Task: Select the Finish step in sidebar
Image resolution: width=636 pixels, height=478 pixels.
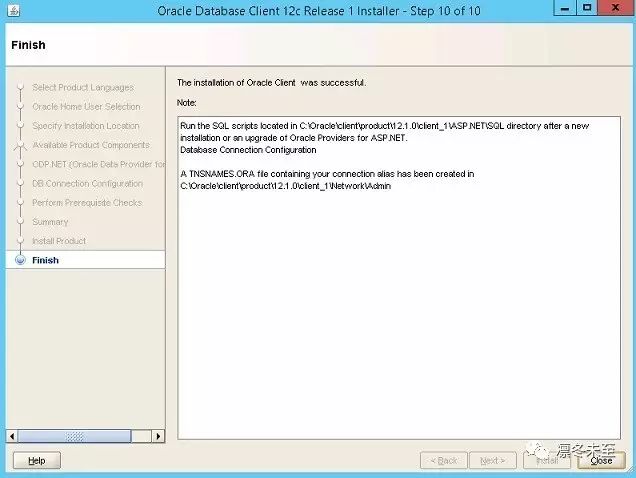Action: [x=86, y=260]
